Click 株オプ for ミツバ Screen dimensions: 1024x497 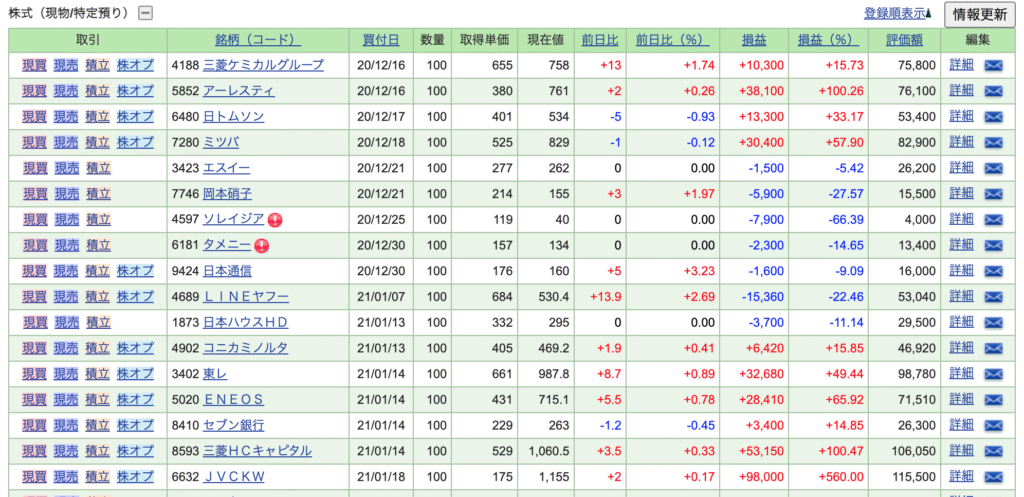pos(135,142)
